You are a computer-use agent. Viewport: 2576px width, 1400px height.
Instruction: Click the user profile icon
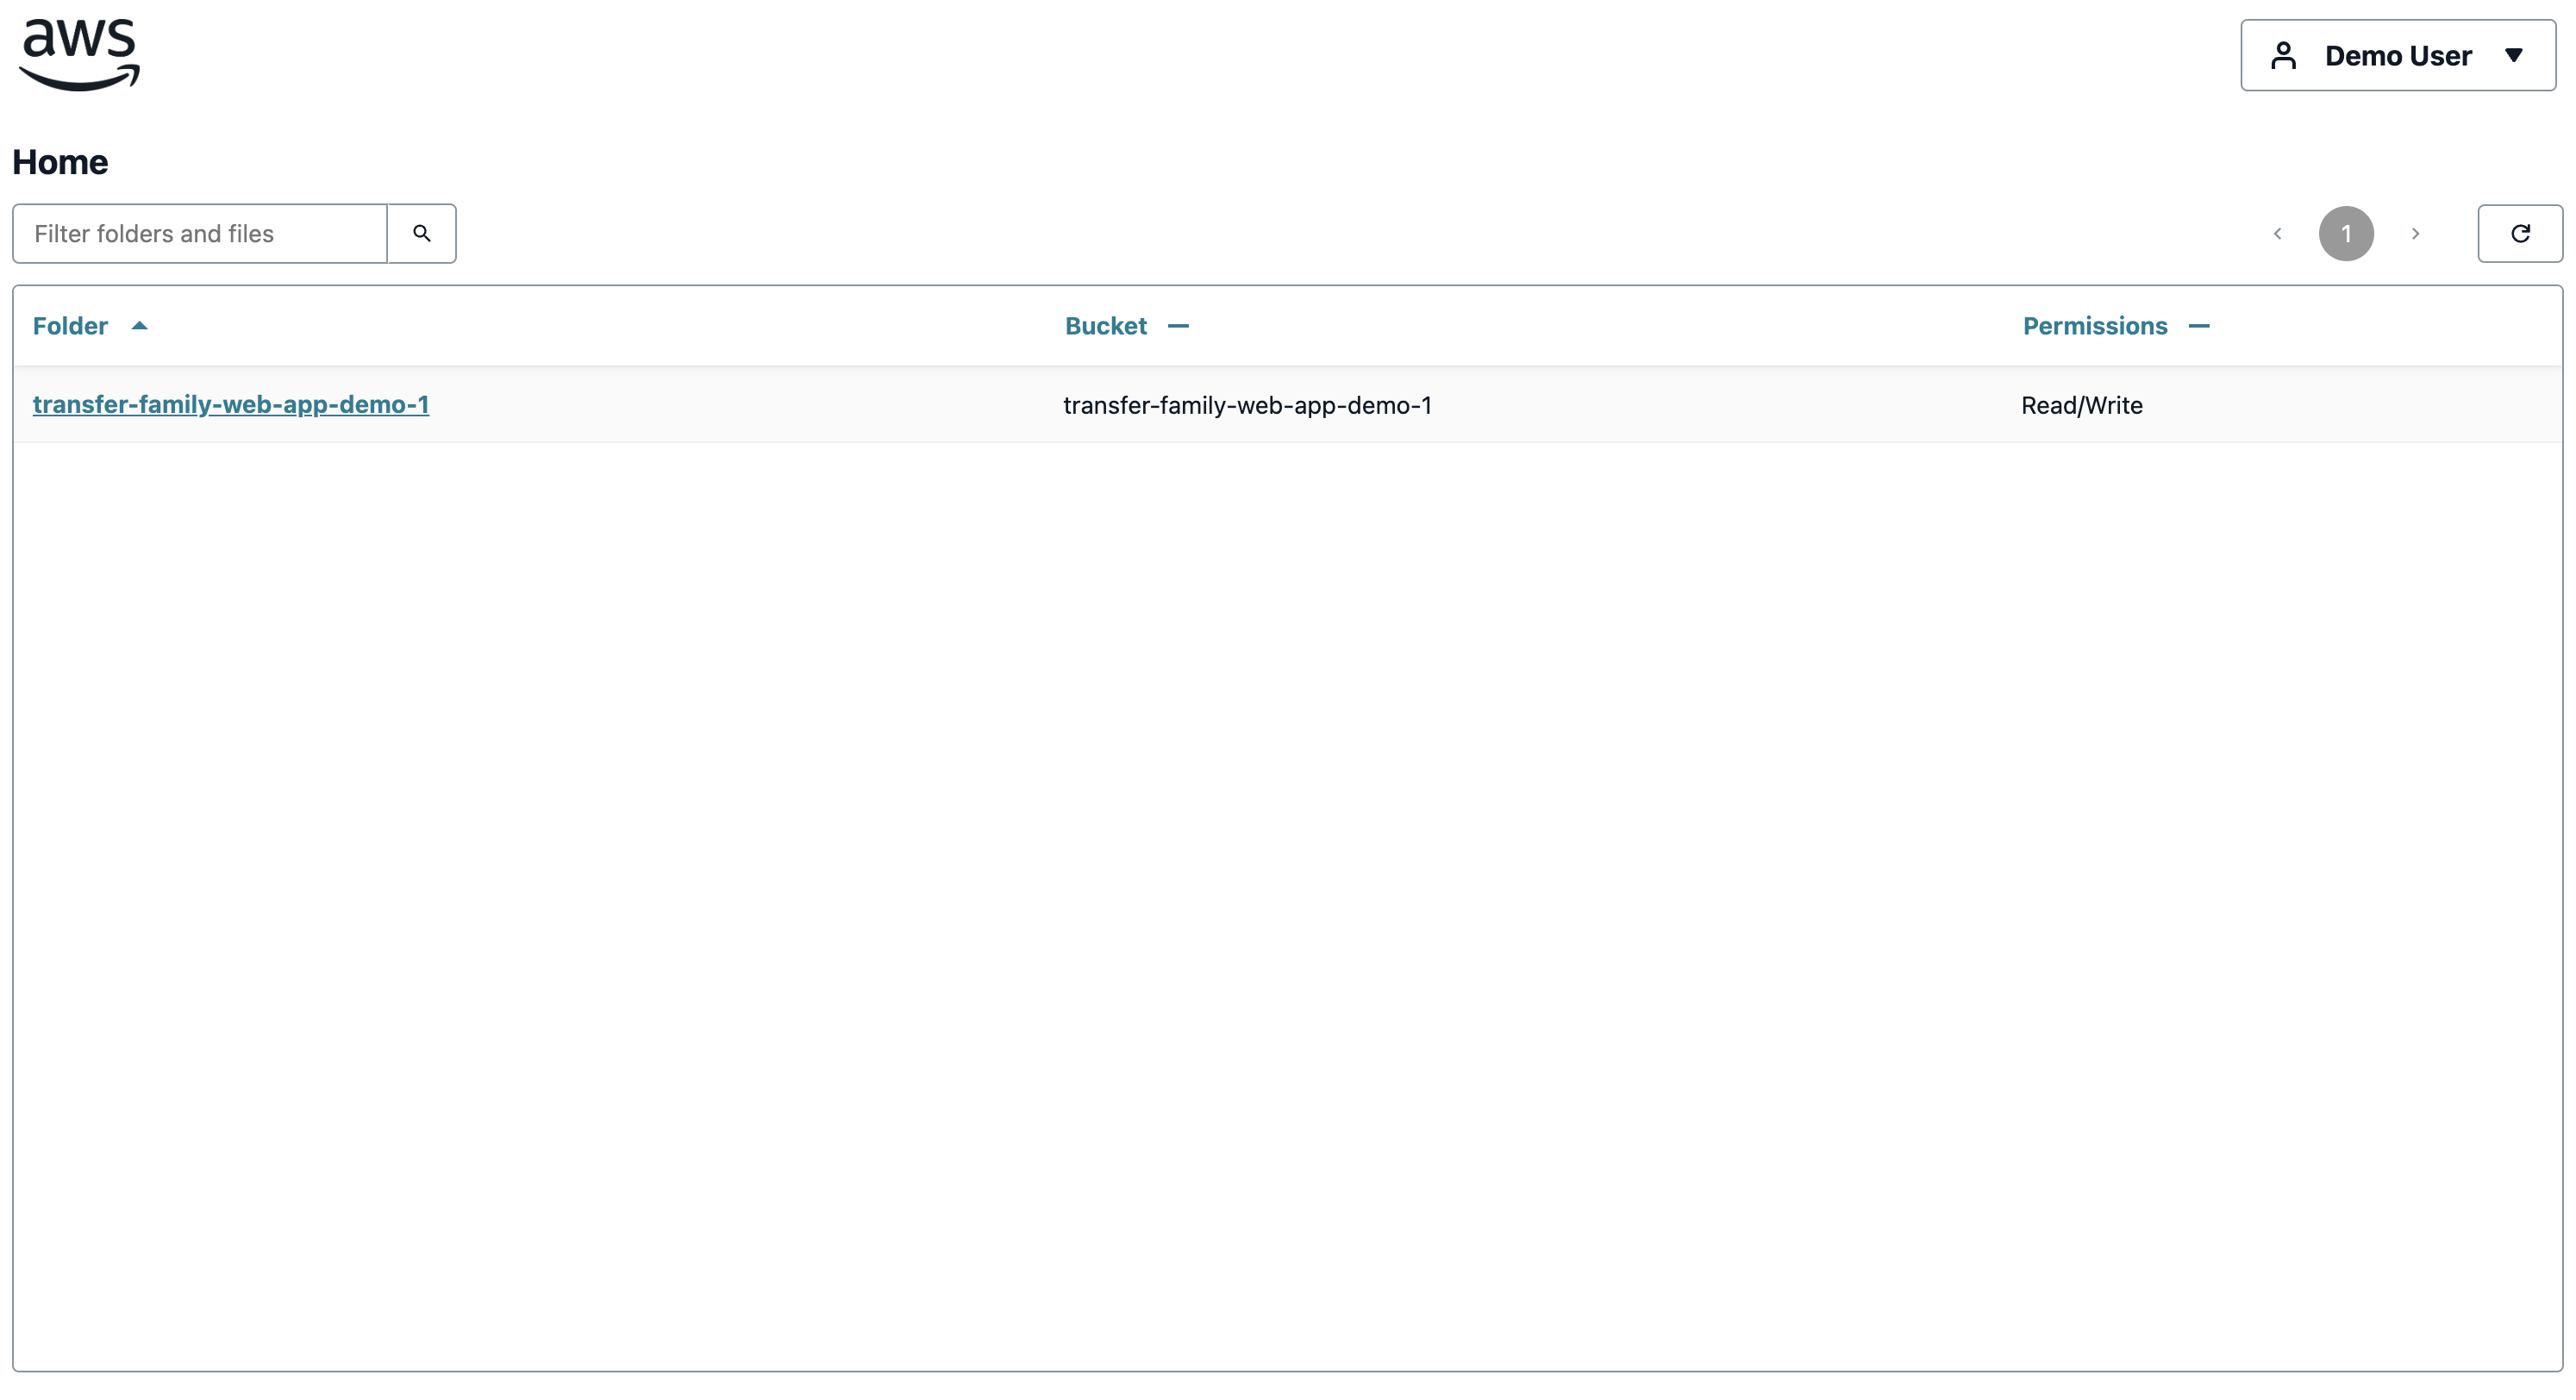pos(2283,55)
